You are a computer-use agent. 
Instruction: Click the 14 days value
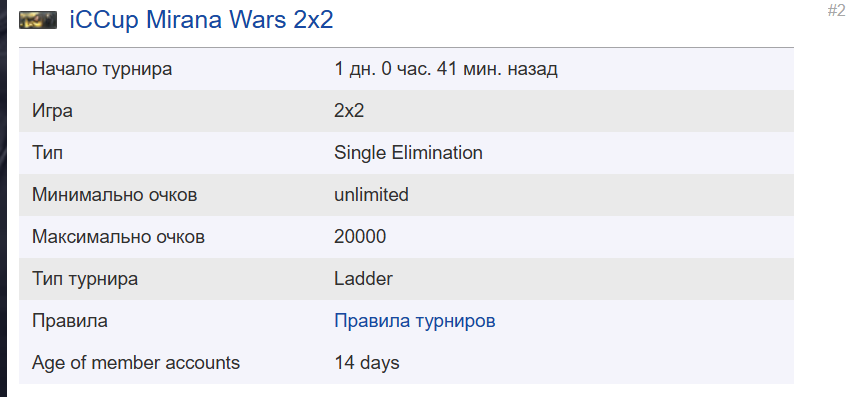pos(367,363)
